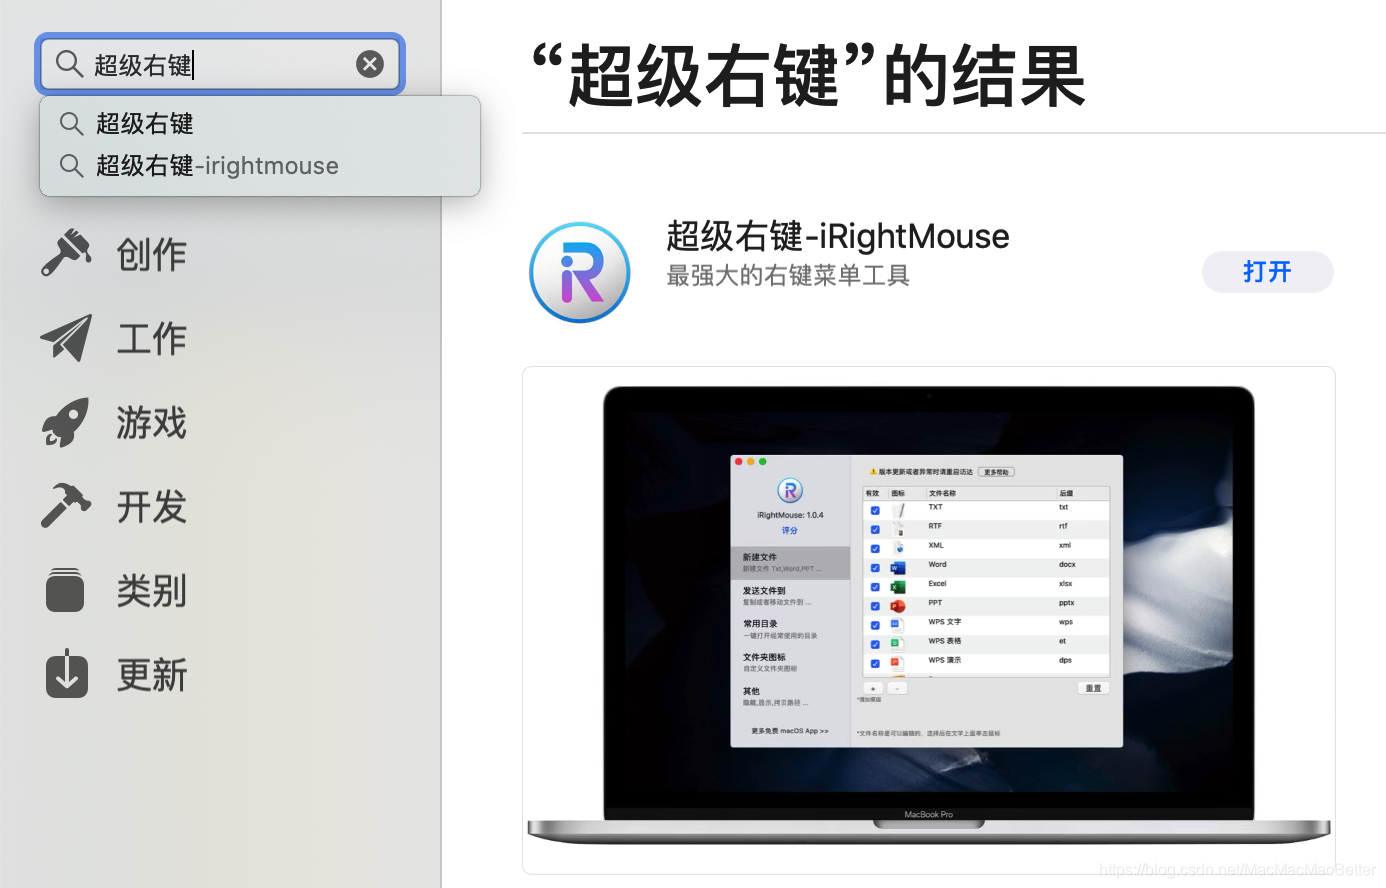Click the hammer icon for 开发
1386x888 pixels.
(x=66, y=505)
